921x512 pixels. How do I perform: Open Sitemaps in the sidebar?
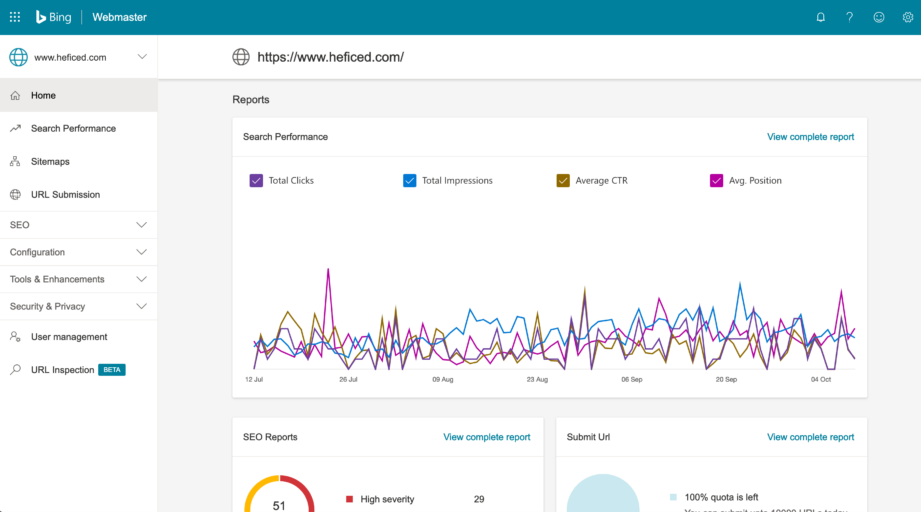tap(79, 161)
